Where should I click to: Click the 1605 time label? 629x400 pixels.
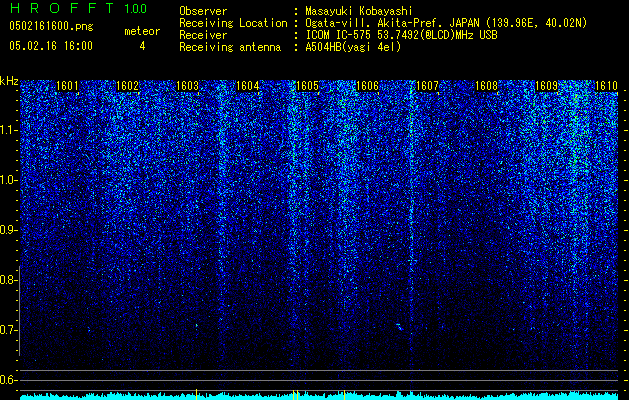[307, 86]
